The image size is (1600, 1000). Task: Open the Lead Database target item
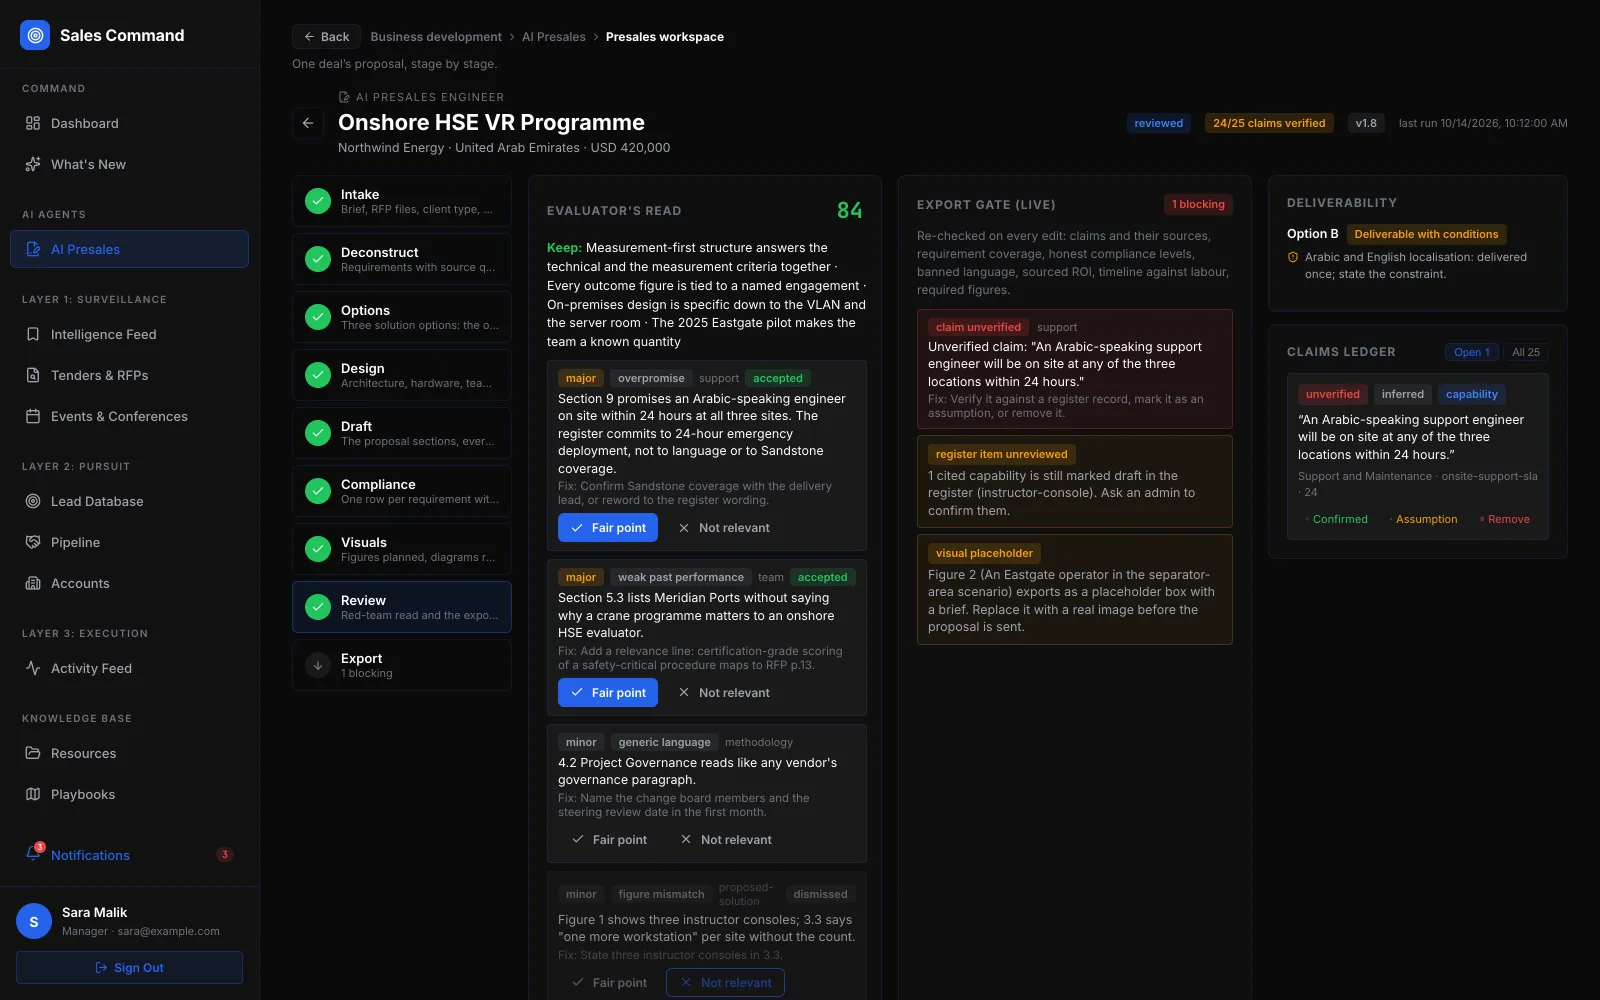[129, 501]
